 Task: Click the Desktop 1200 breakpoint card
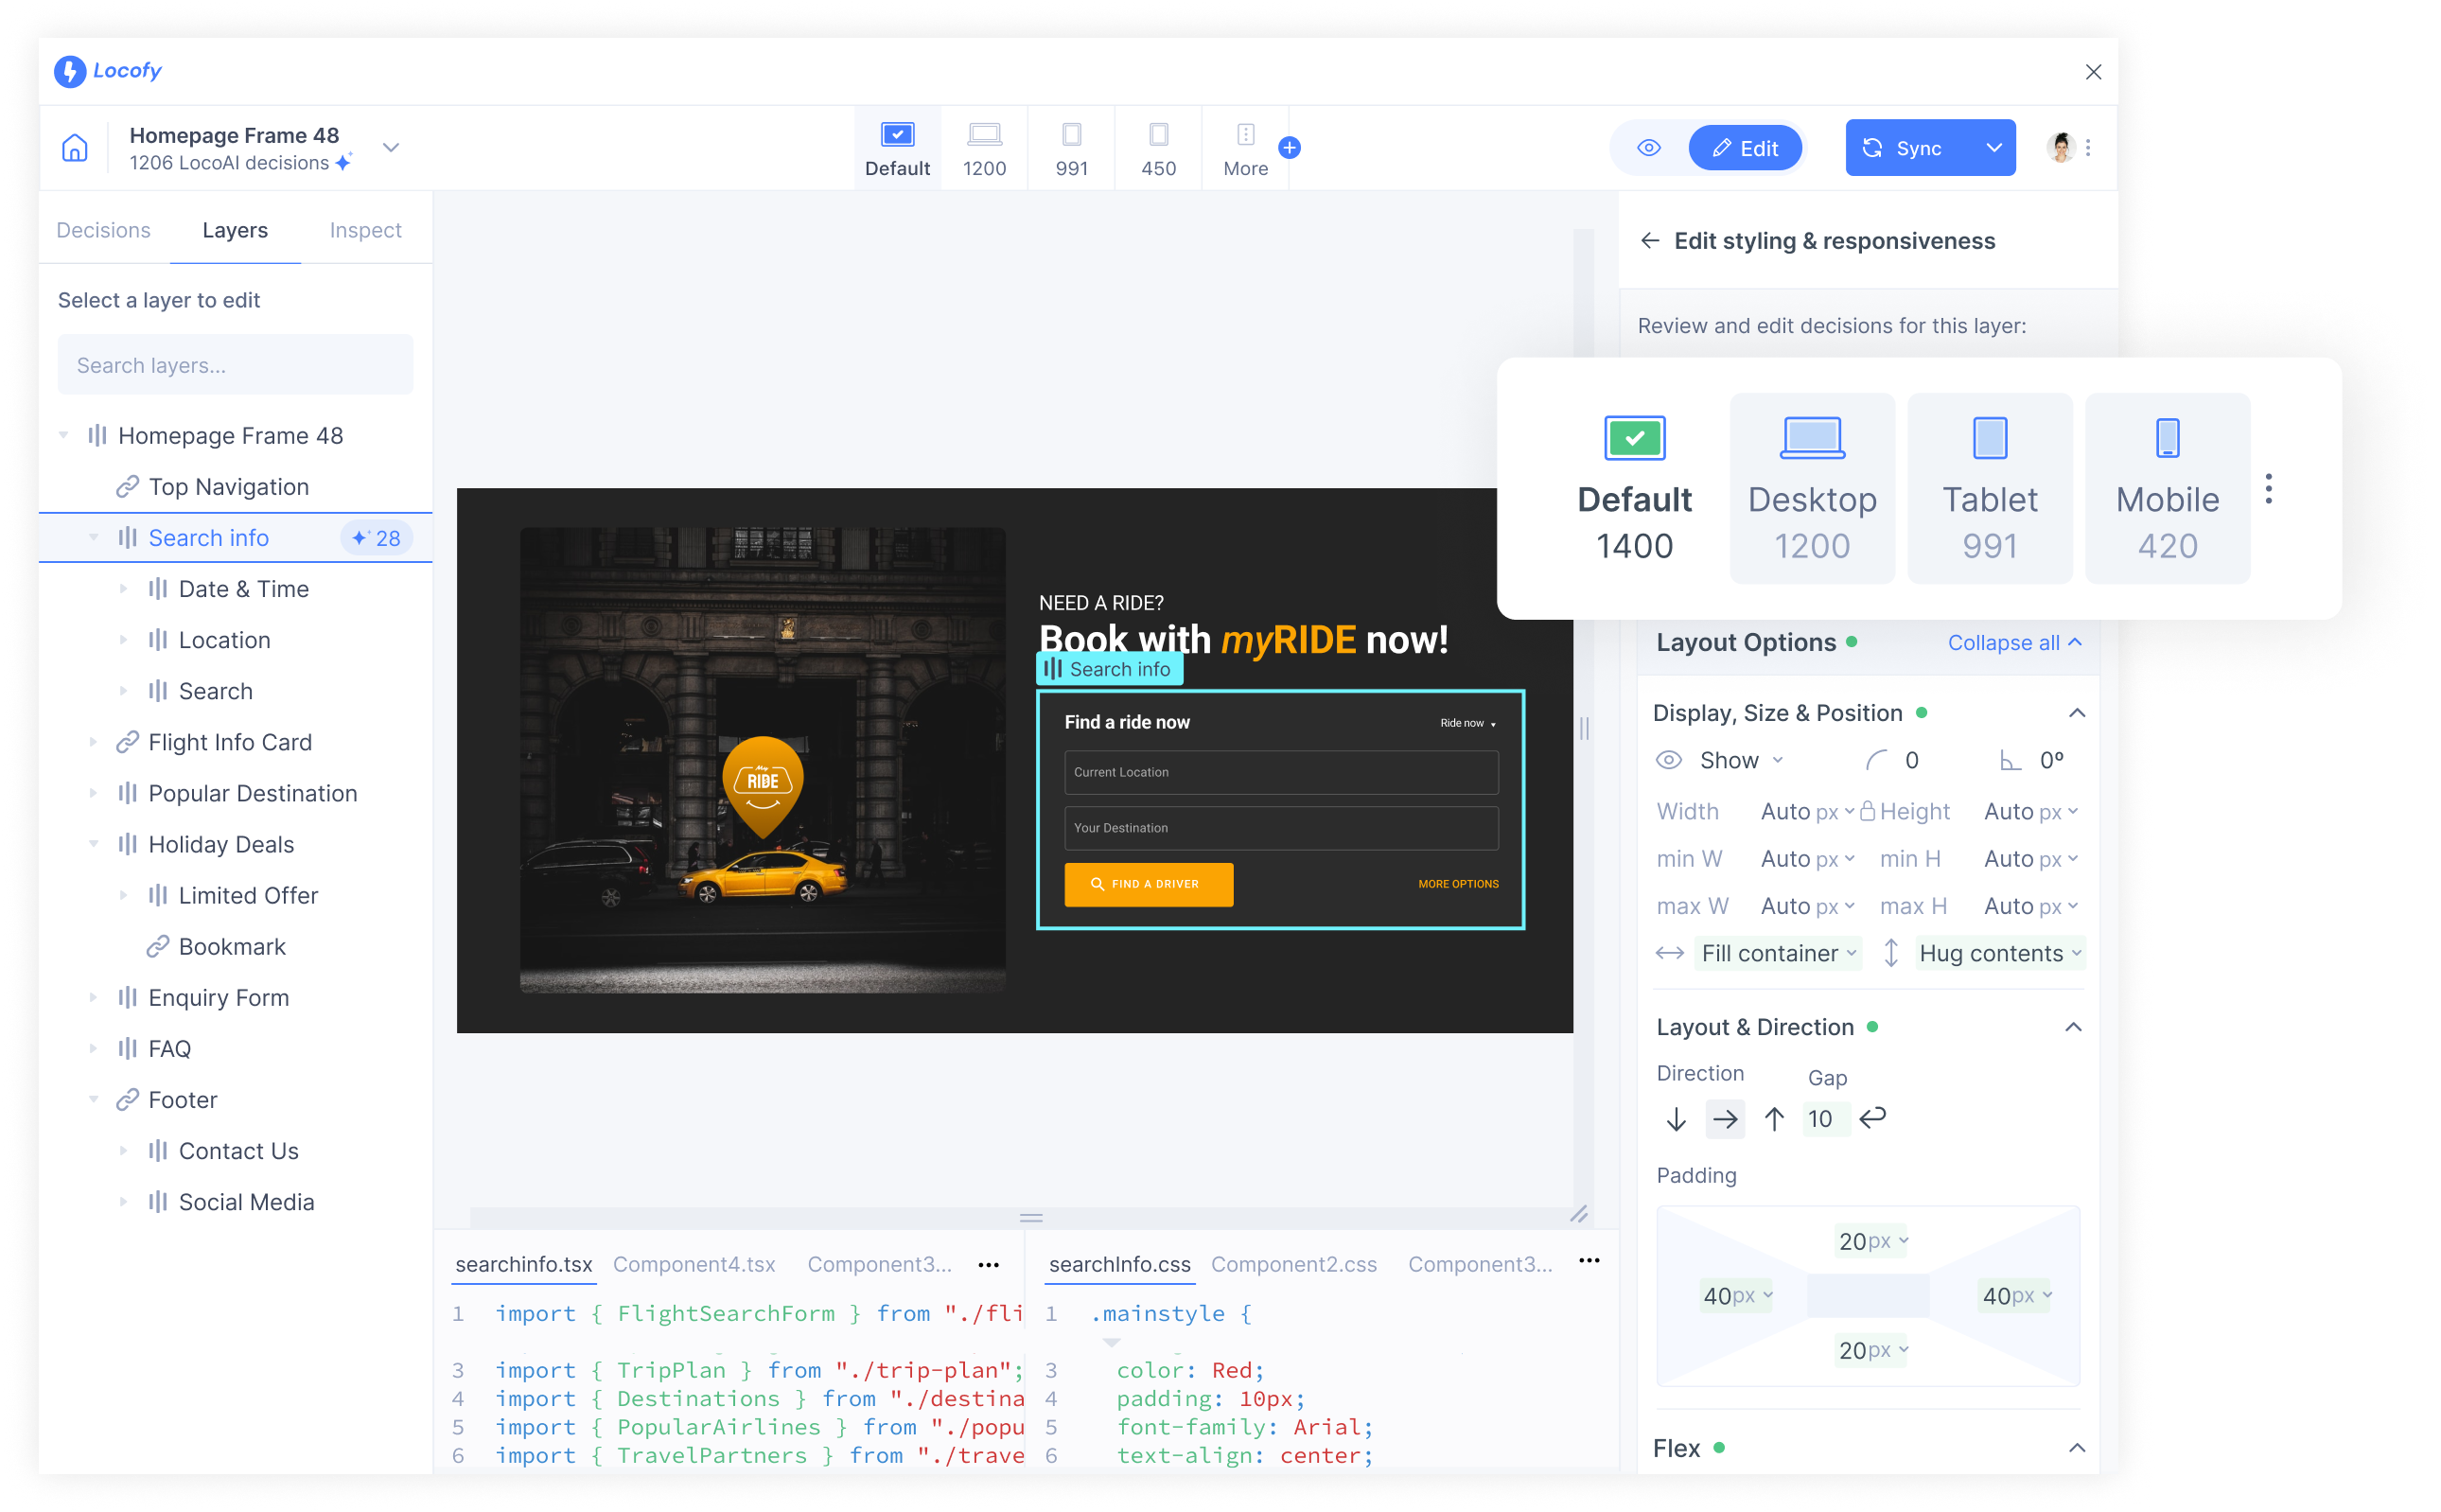click(1811, 487)
